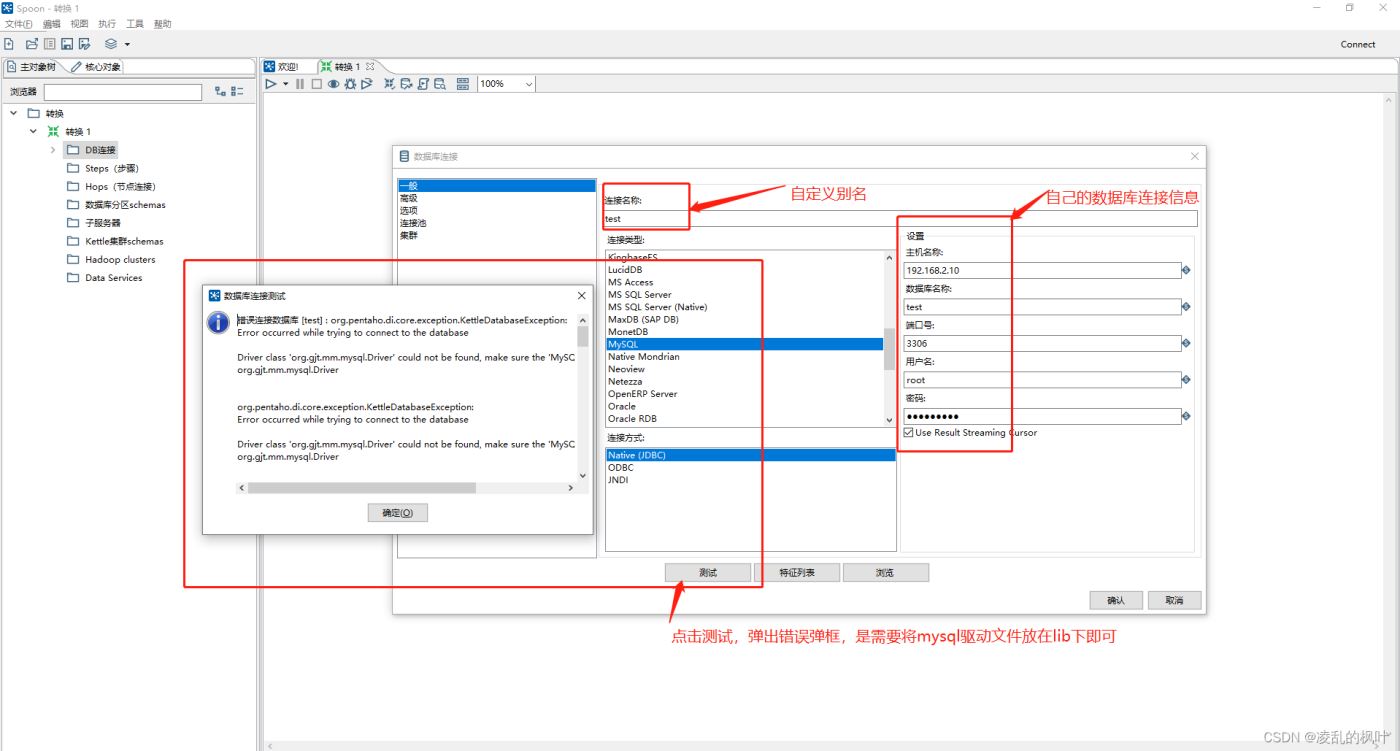Click the 连接名称 input field
This screenshot has width=1400, height=751.
(x=900, y=219)
